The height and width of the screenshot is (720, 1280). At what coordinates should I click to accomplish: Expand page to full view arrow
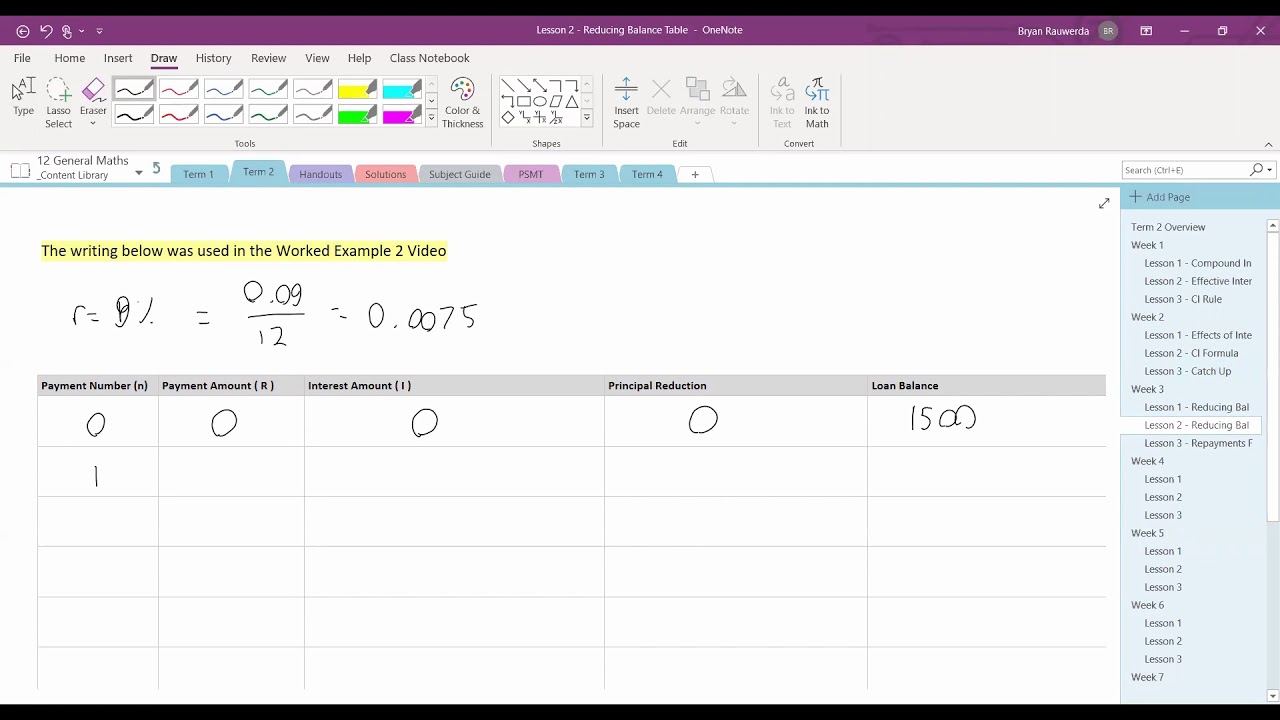pyautogui.click(x=1104, y=204)
